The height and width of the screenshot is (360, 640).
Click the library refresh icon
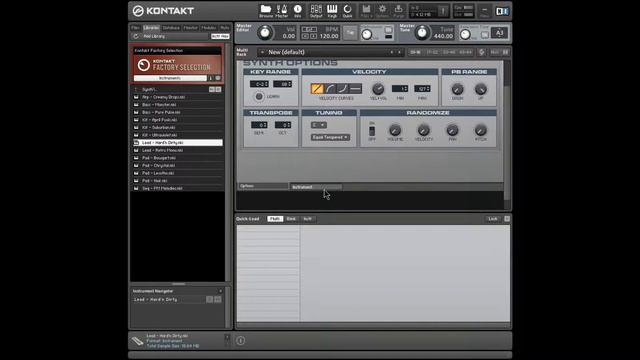tap(136, 36)
